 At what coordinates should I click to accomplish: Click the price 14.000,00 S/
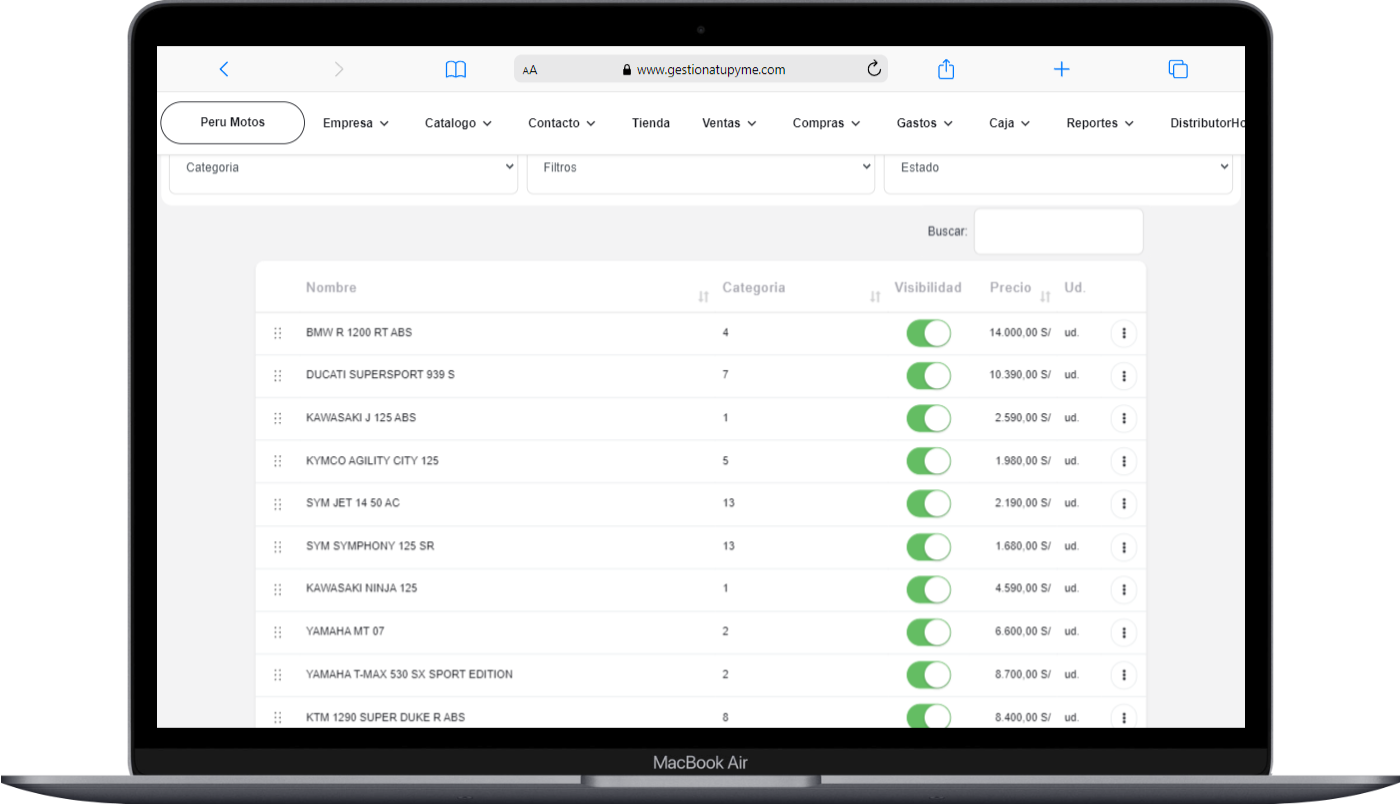click(1020, 333)
